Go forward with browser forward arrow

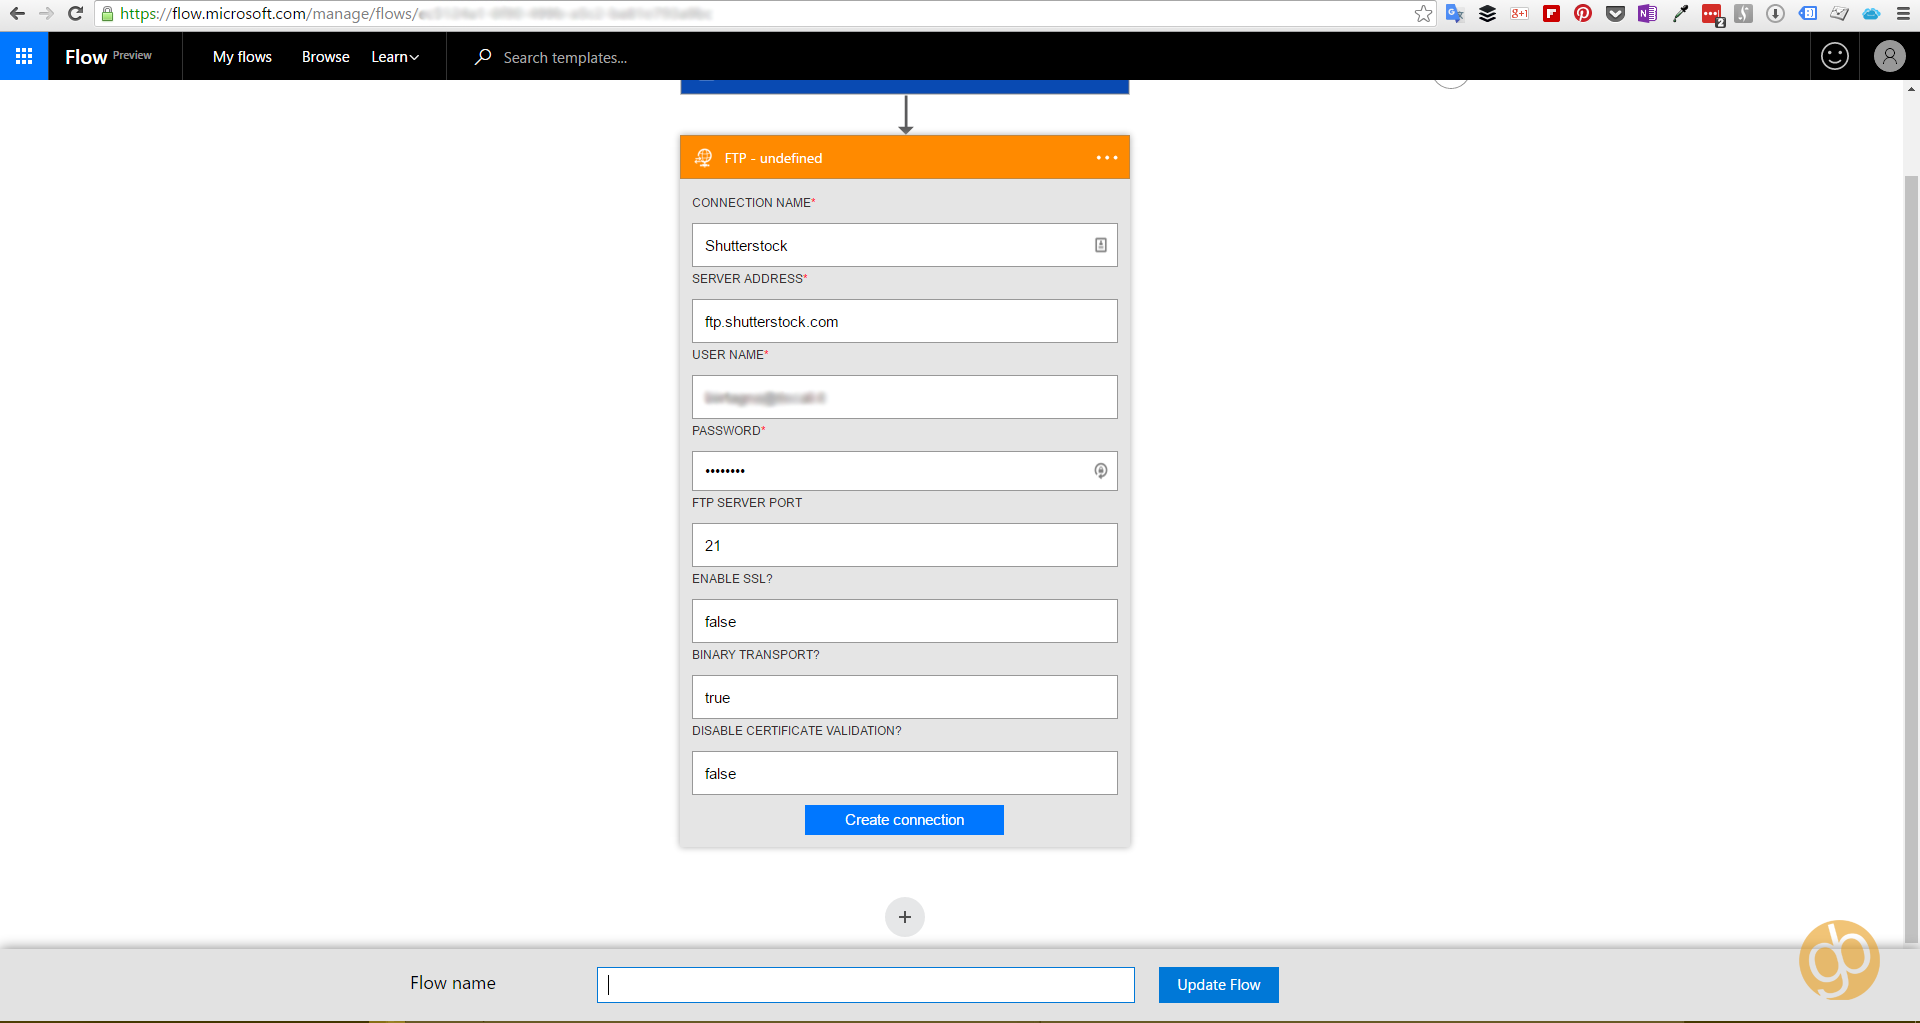pyautogui.click(x=46, y=13)
